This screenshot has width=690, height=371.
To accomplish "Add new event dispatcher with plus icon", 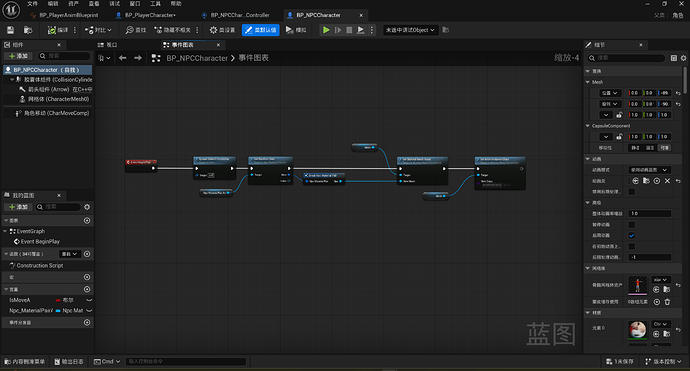I will [87, 323].
